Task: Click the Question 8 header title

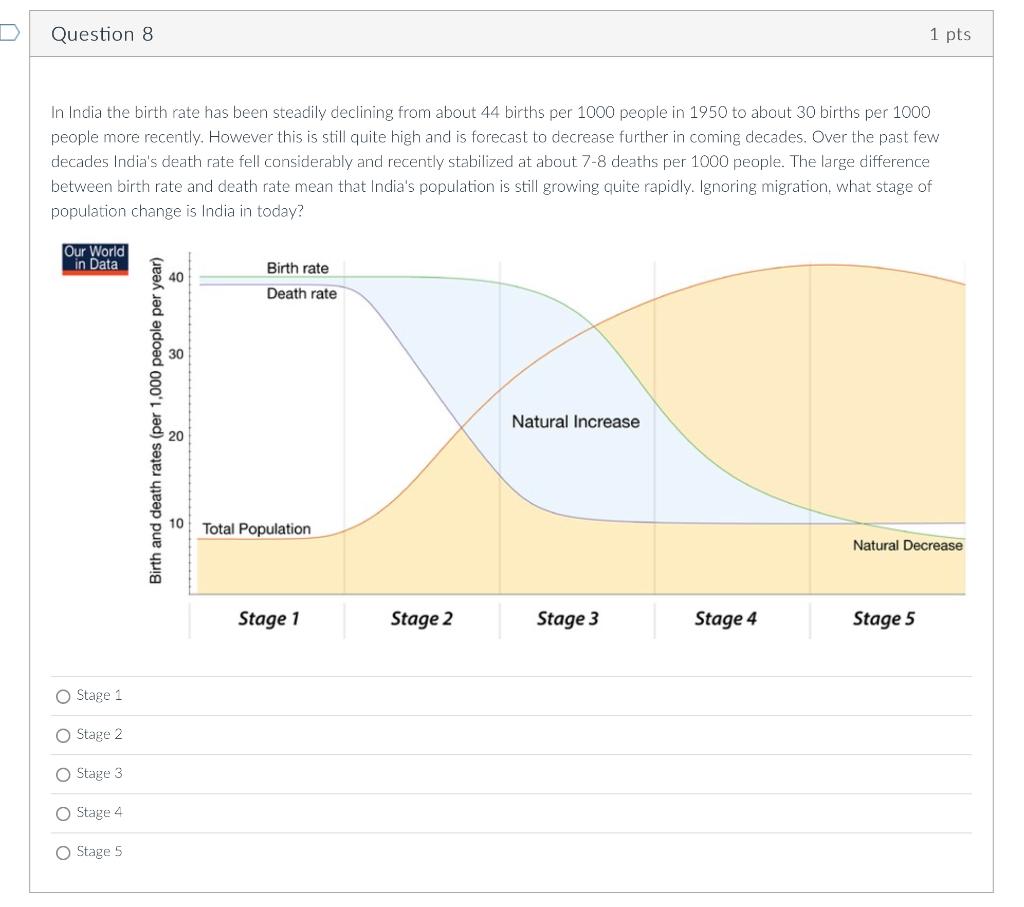Action: click(x=102, y=34)
